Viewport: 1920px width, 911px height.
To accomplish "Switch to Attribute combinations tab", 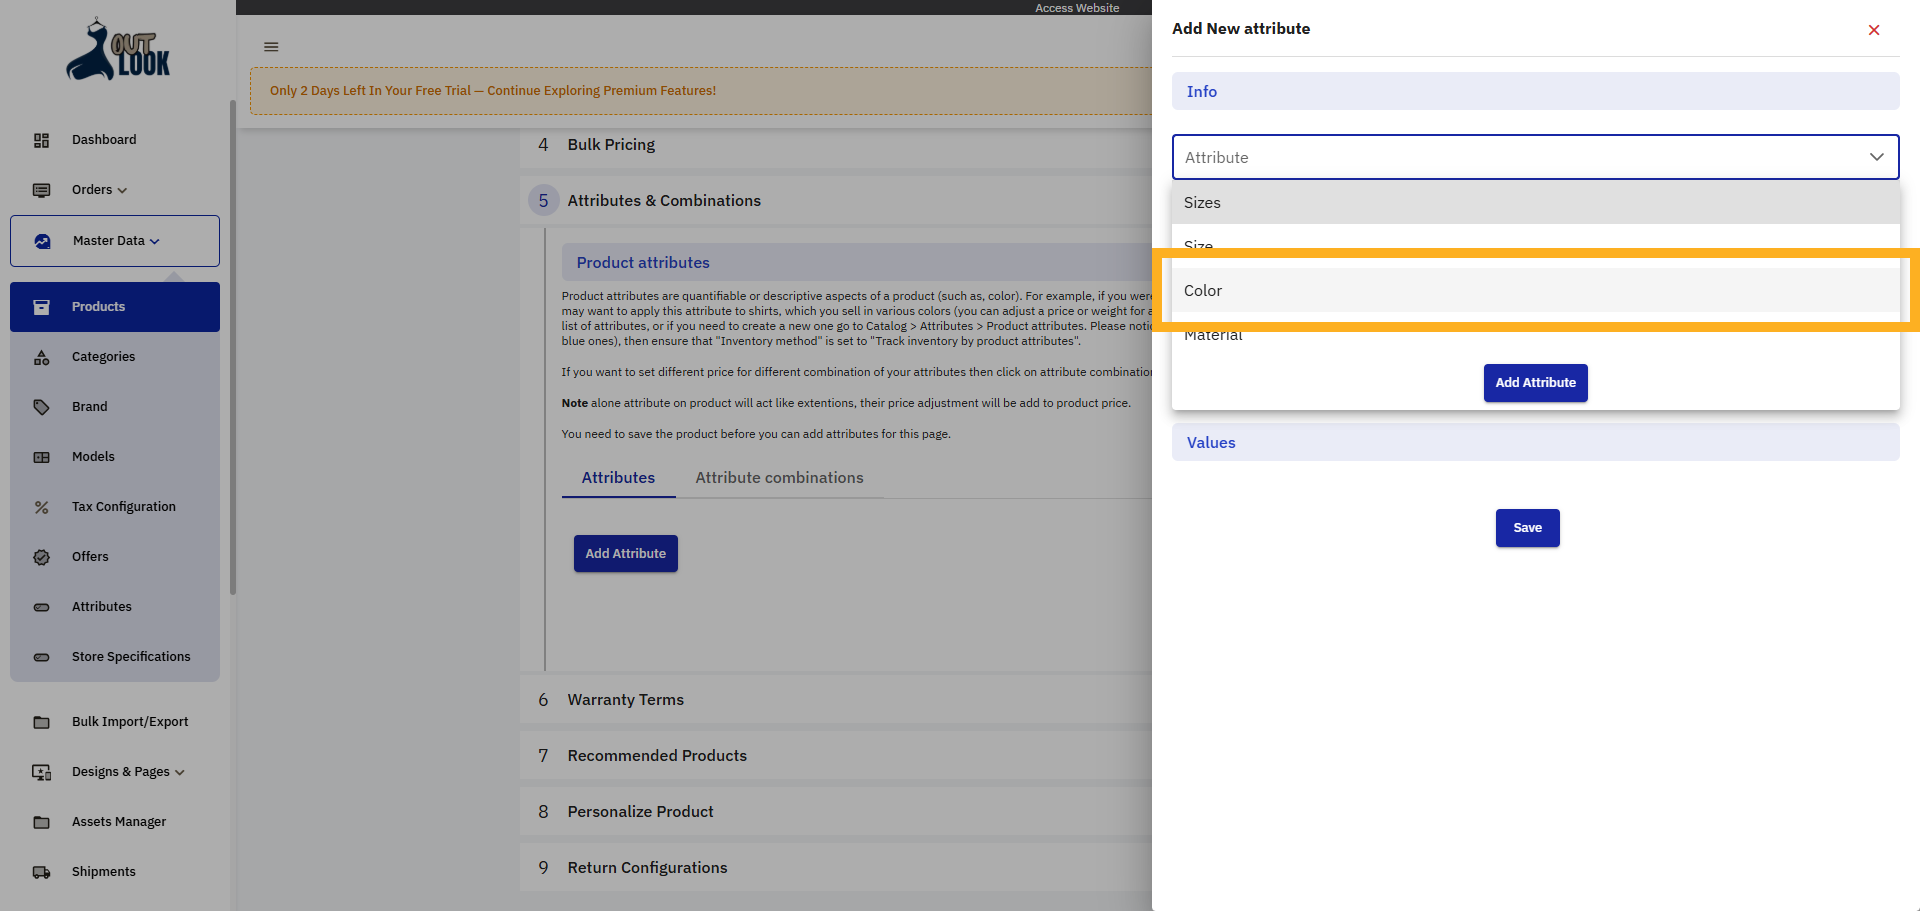I will pyautogui.click(x=779, y=478).
